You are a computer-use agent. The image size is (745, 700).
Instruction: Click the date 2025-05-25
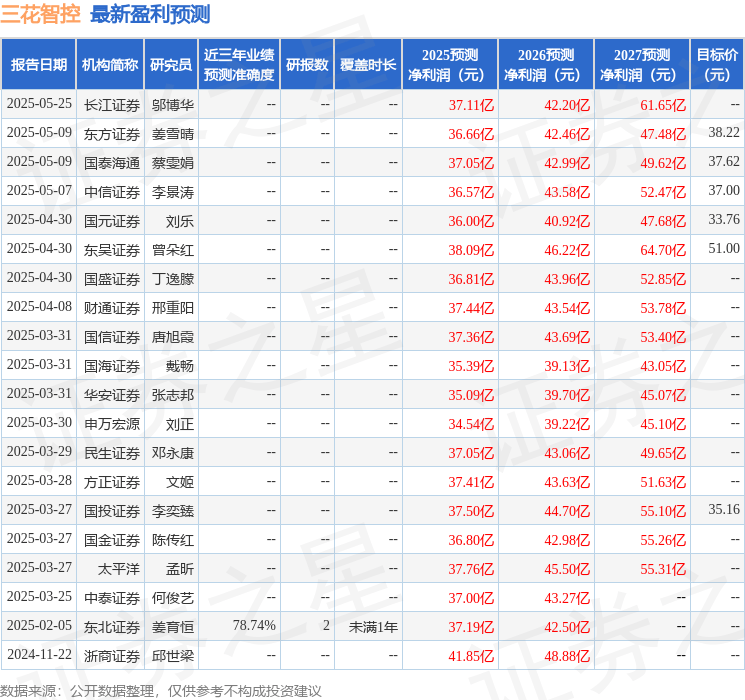coord(39,103)
